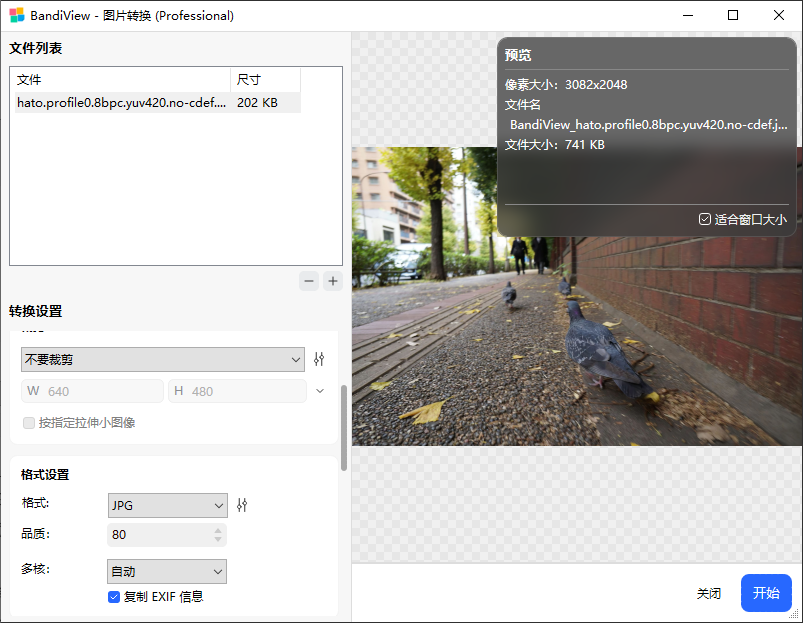The width and height of the screenshot is (803, 623).
Task: Expand size presets chevron beside H field
Action: tap(320, 391)
